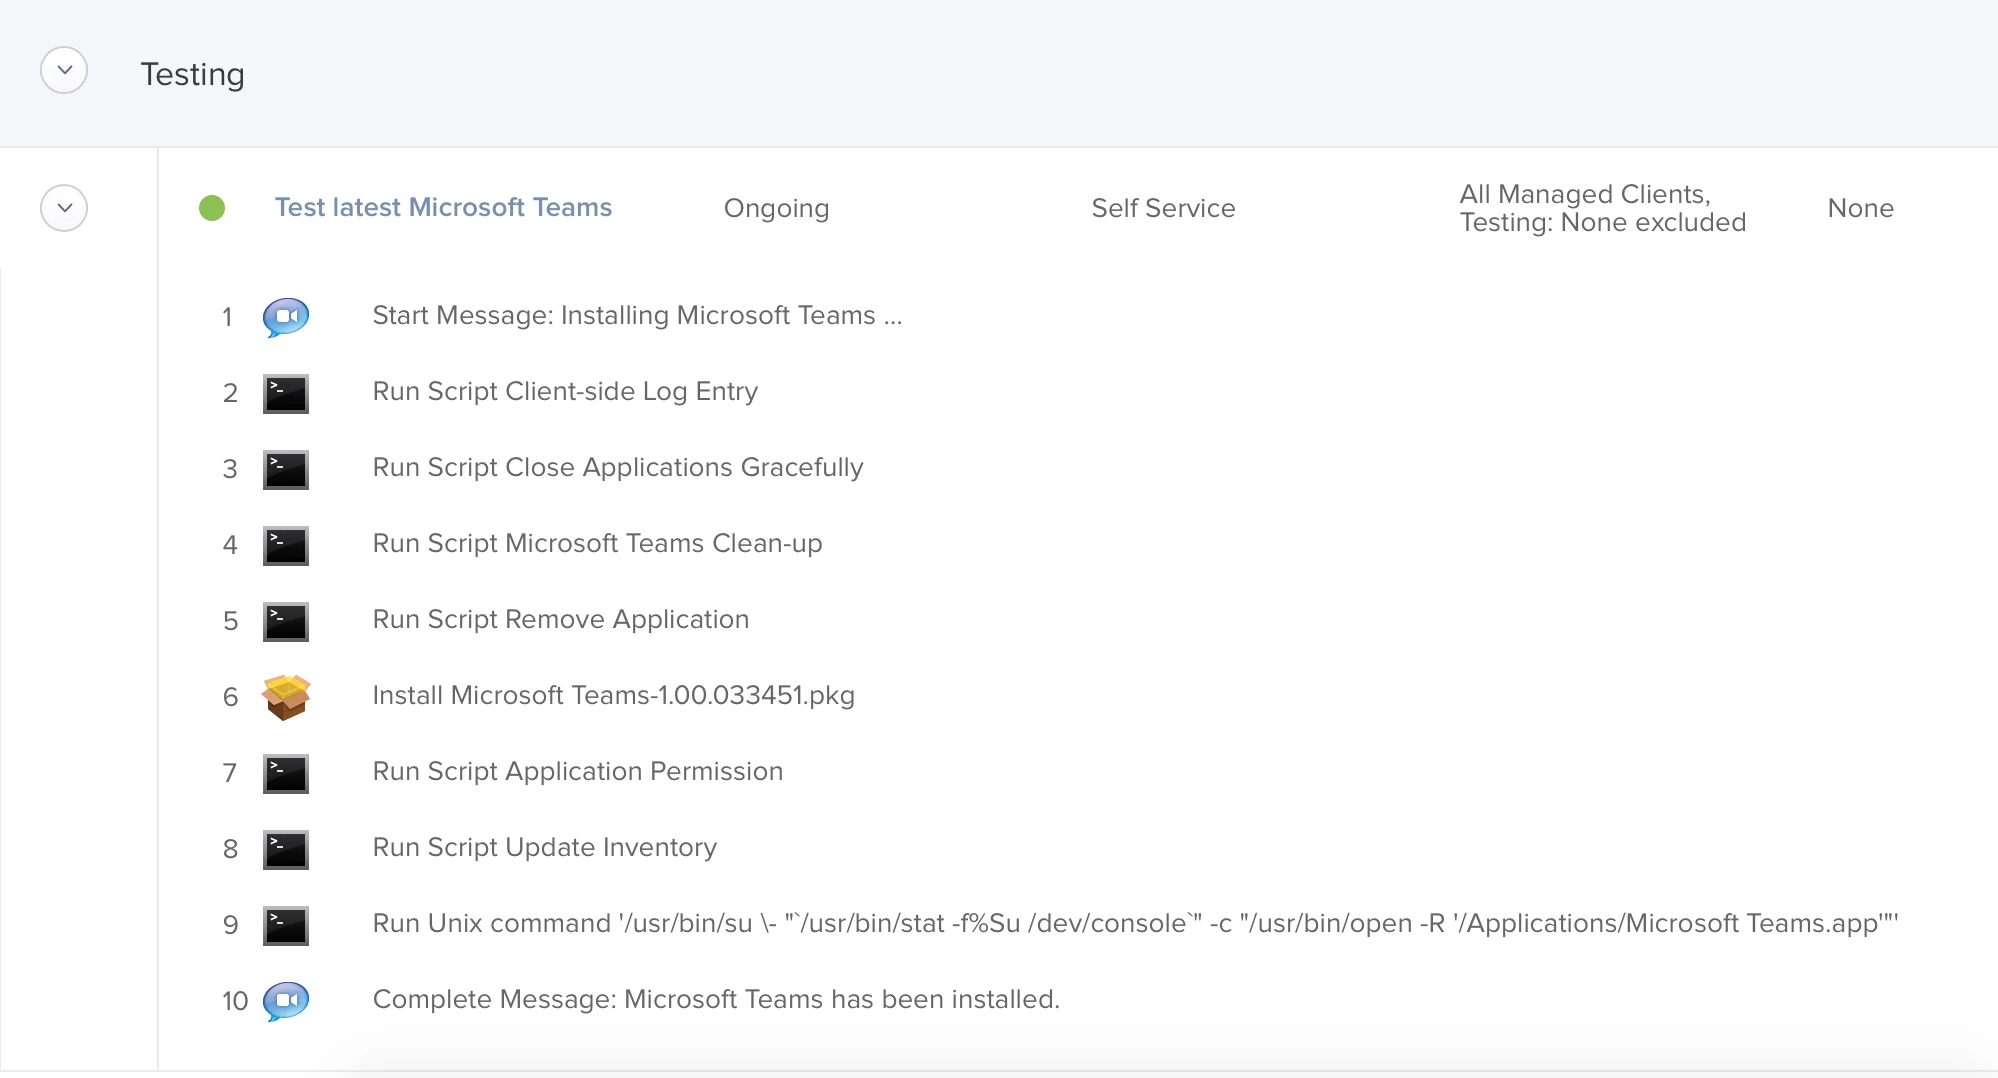Image resolution: width=1998 pixels, height=1078 pixels.
Task: Click step number 1
Action: click(228, 317)
